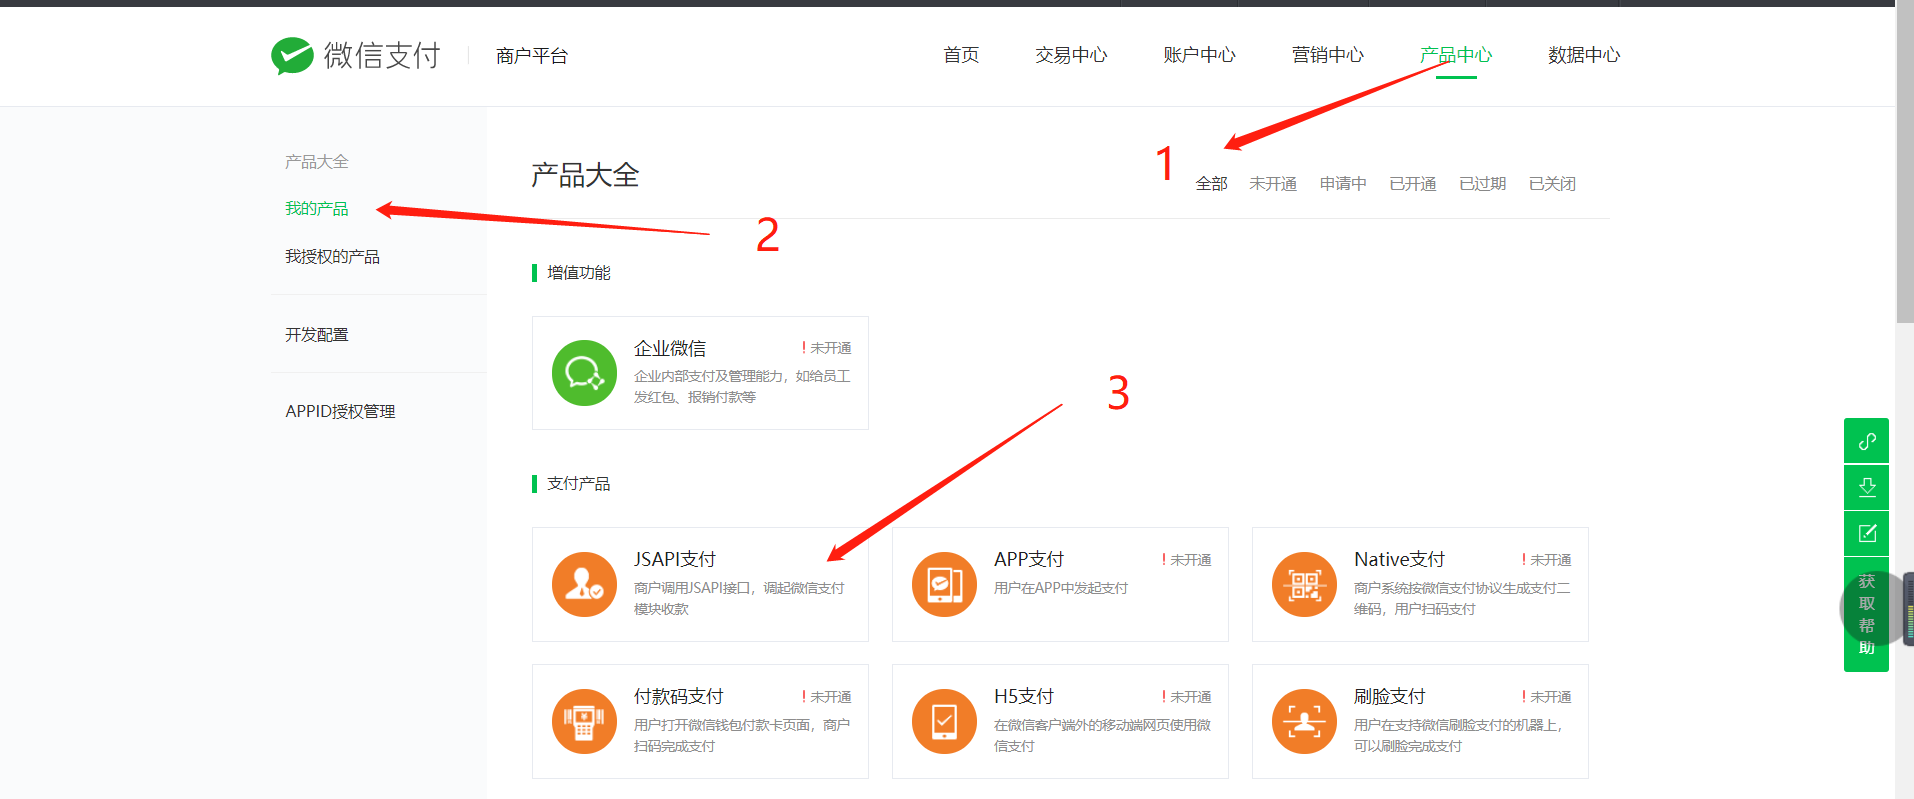Click the 刷脸支付 product title
The width and height of the screenshot is (1914, 799).
(1390, 696)
